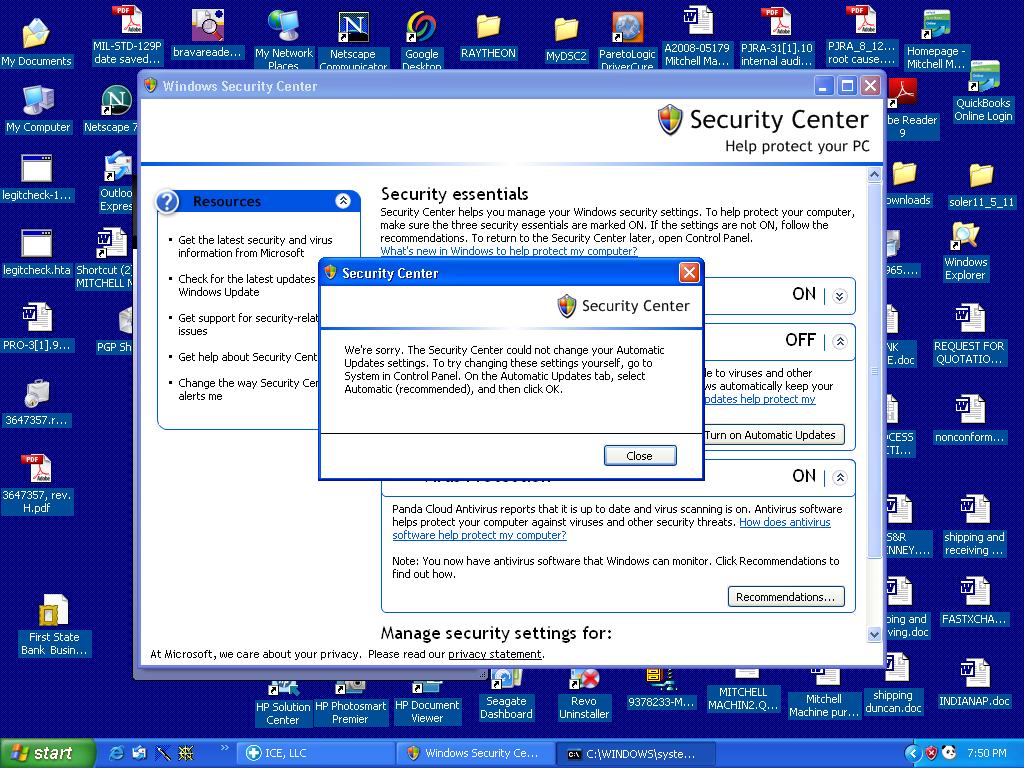The image size is (1024, 768).
Task: Open My Computer desktop icon
Action: 38,109
